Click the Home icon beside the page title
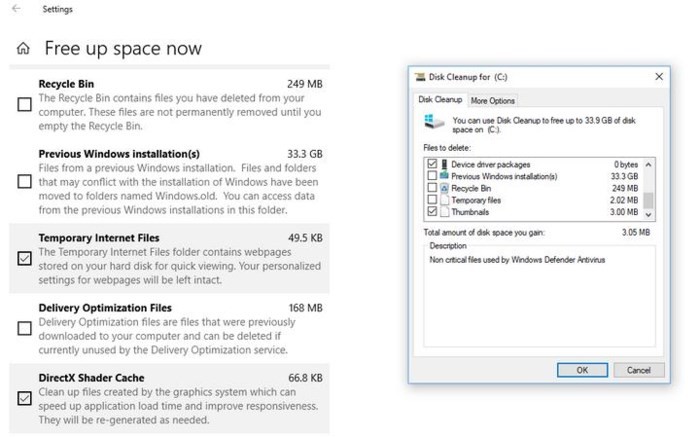 coord(23,49)
